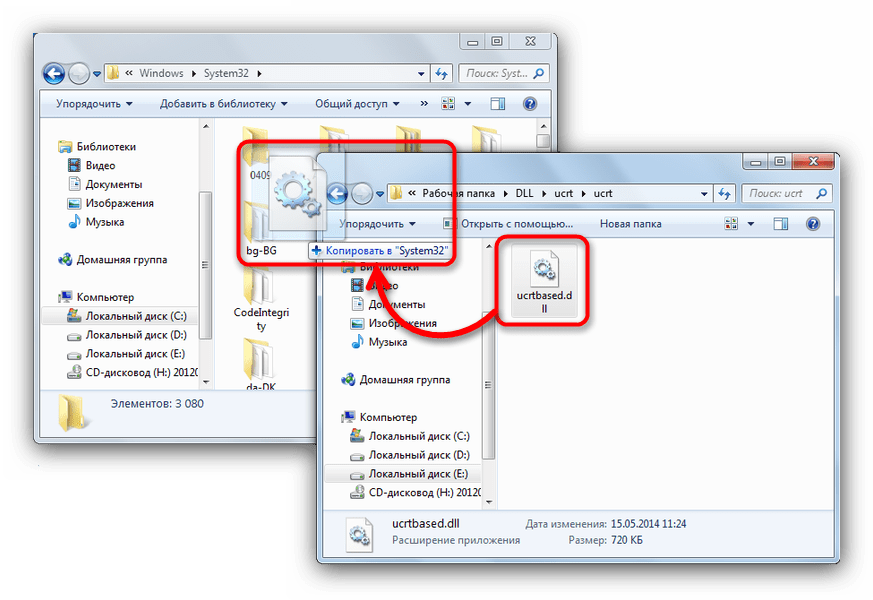The width and height of the screenshot is (873, 600).
Task: Select 'Локальный диск (D:)' in System32 window
Action: pyautogui.click(x=127, y=335)
